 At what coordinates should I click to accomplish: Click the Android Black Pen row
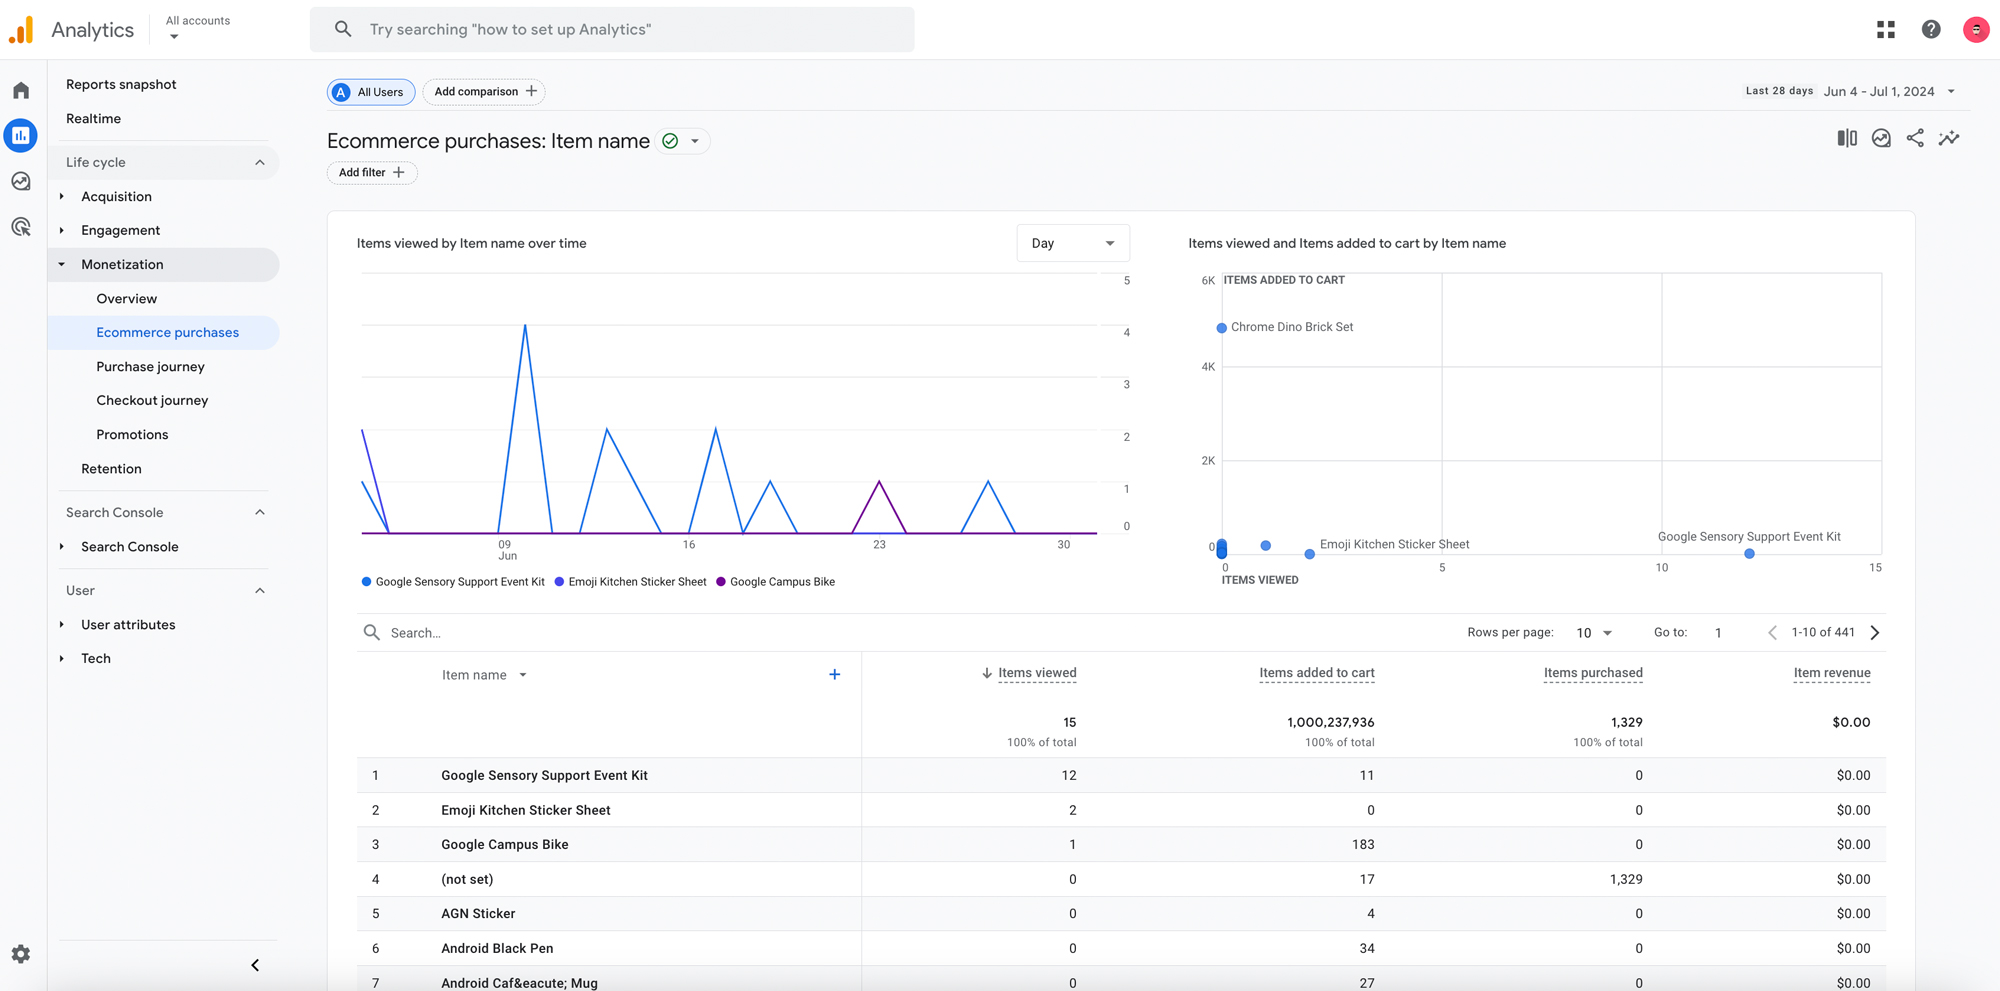(x=1121, y=948)
